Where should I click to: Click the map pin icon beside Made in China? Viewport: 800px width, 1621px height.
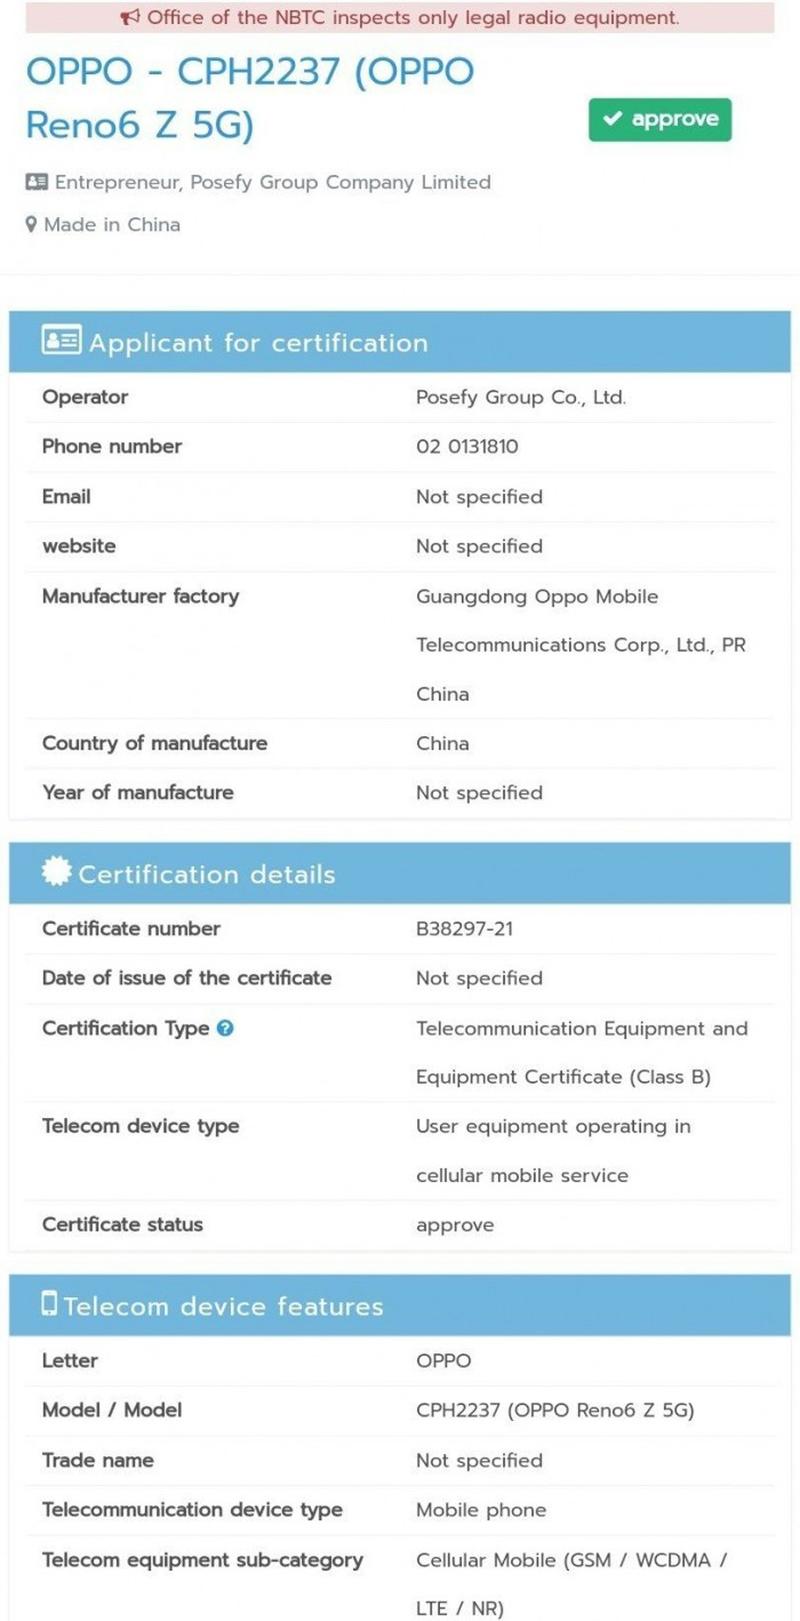point(31,225)
